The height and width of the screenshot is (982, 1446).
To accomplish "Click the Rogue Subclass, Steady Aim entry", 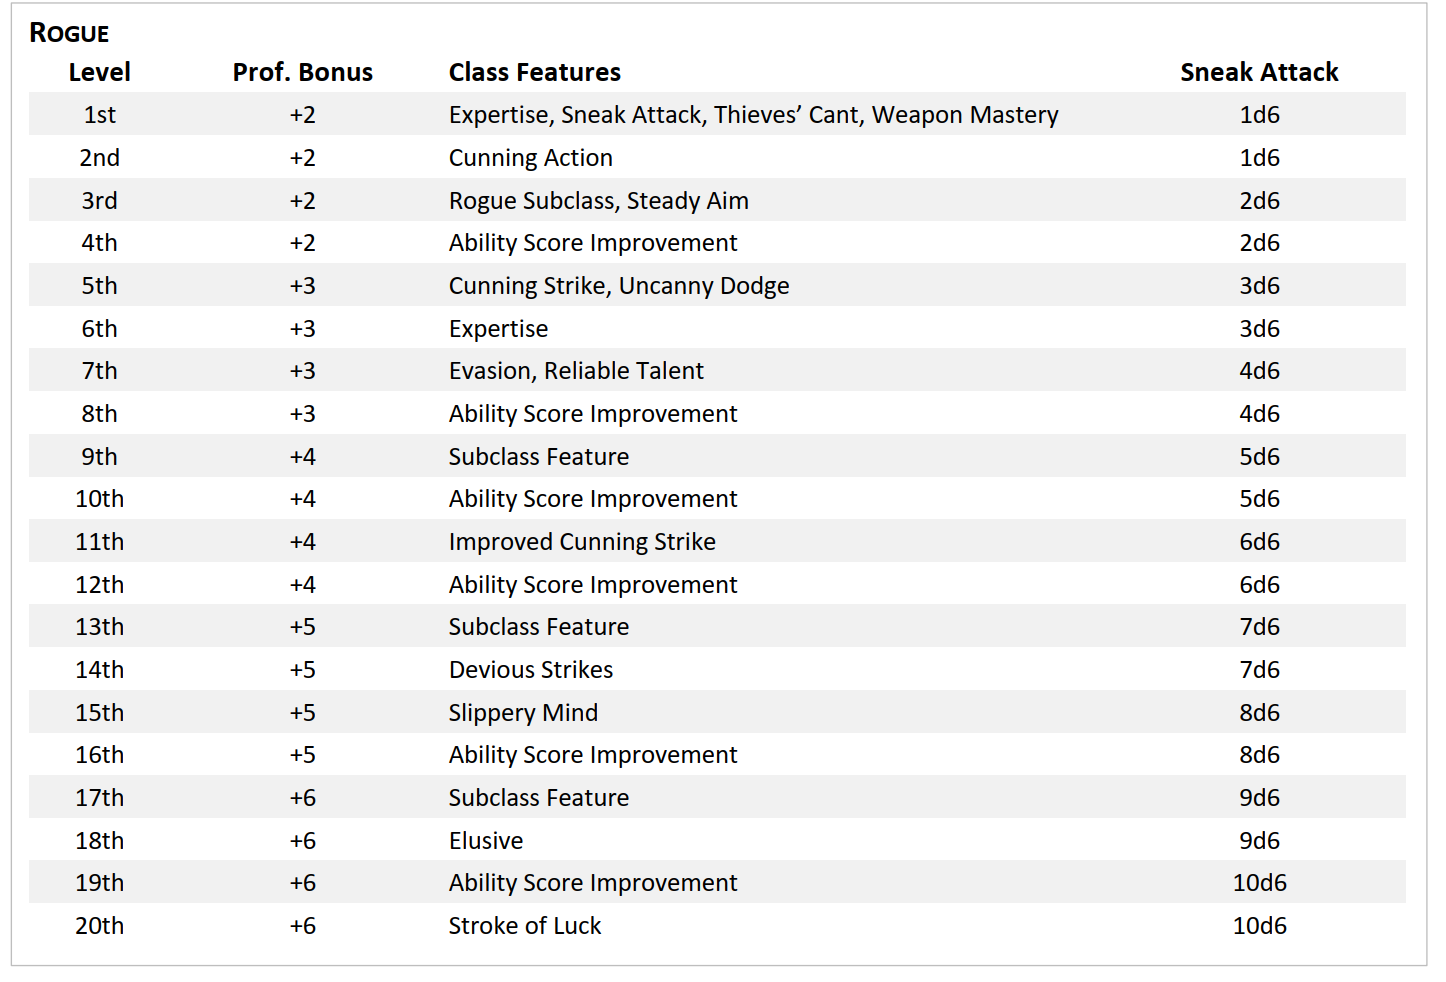I will pyautogui.click(x=599, y=201).
